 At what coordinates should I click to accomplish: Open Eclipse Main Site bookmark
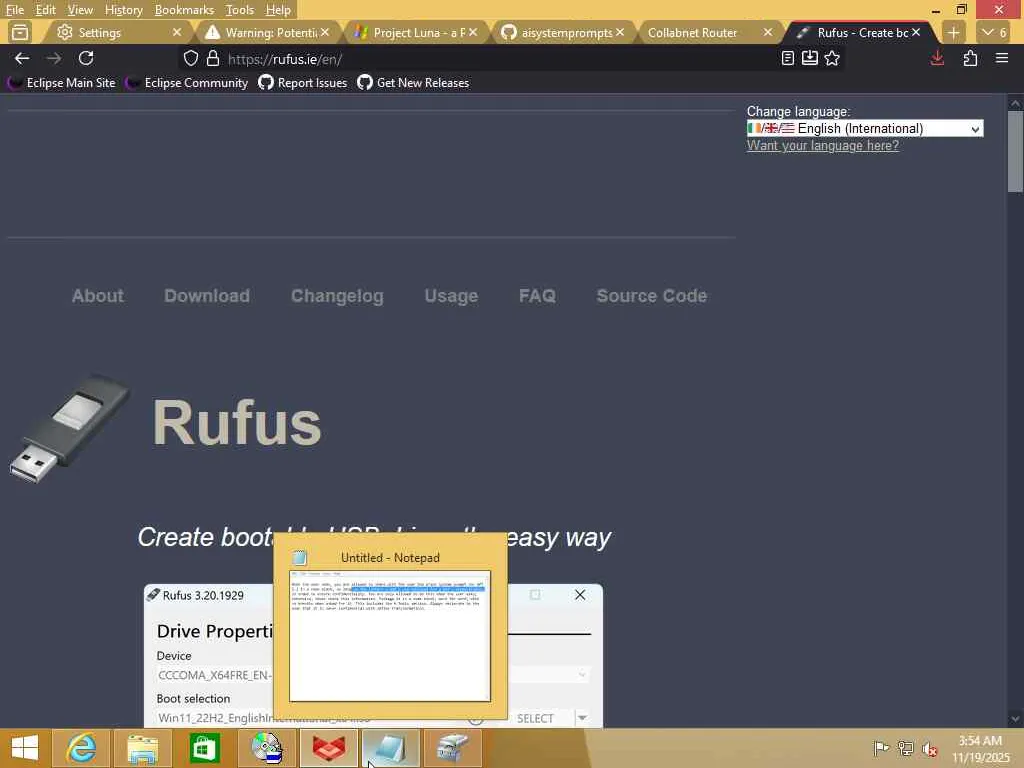coord(61,83)
